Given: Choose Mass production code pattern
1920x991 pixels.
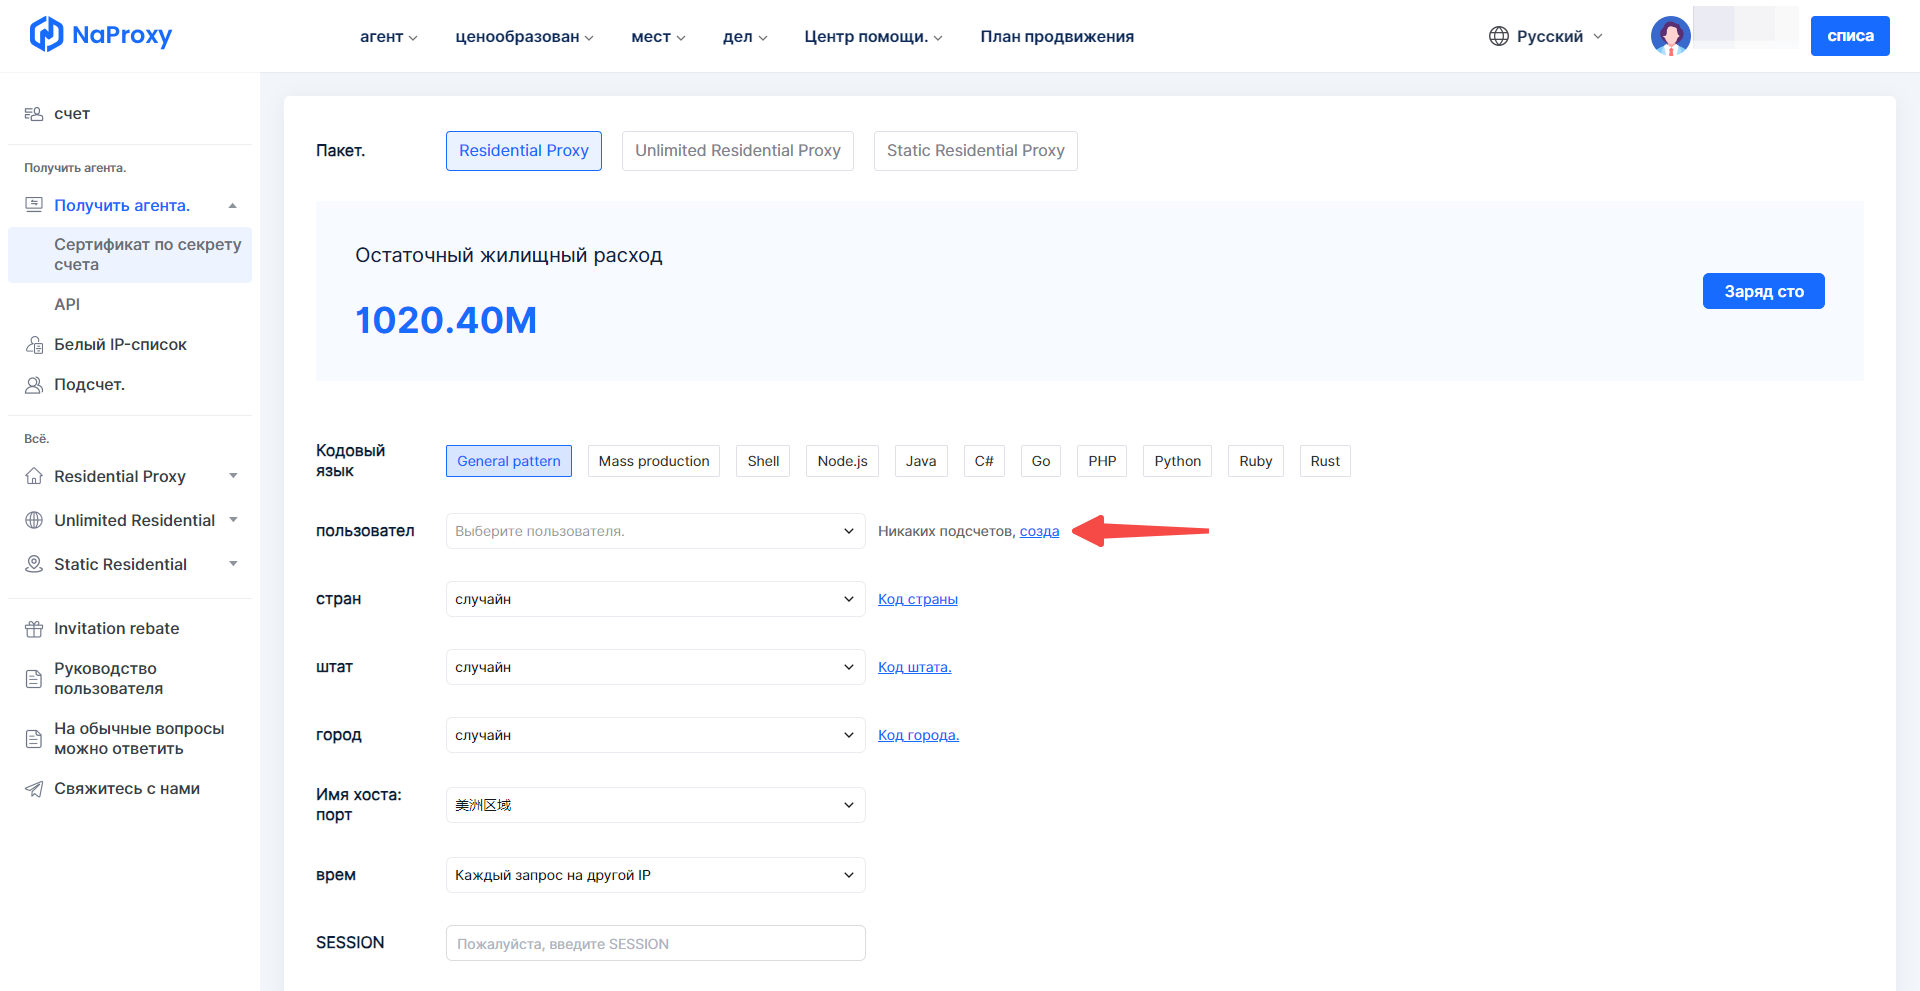Looking at the screenshot, I should pos(653,461).
